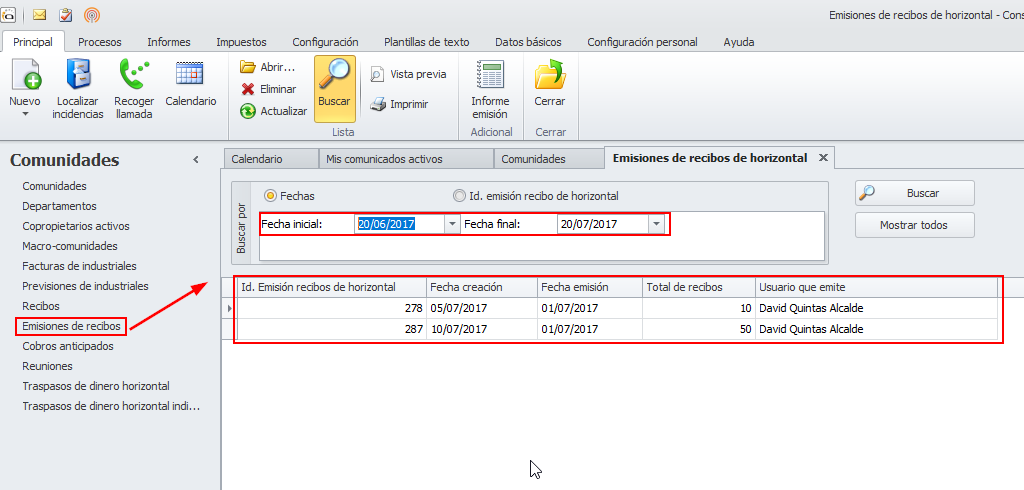
Task: Select Traspasos de dinero horizontal indi… in sidebar
Action: pos(110,406)
